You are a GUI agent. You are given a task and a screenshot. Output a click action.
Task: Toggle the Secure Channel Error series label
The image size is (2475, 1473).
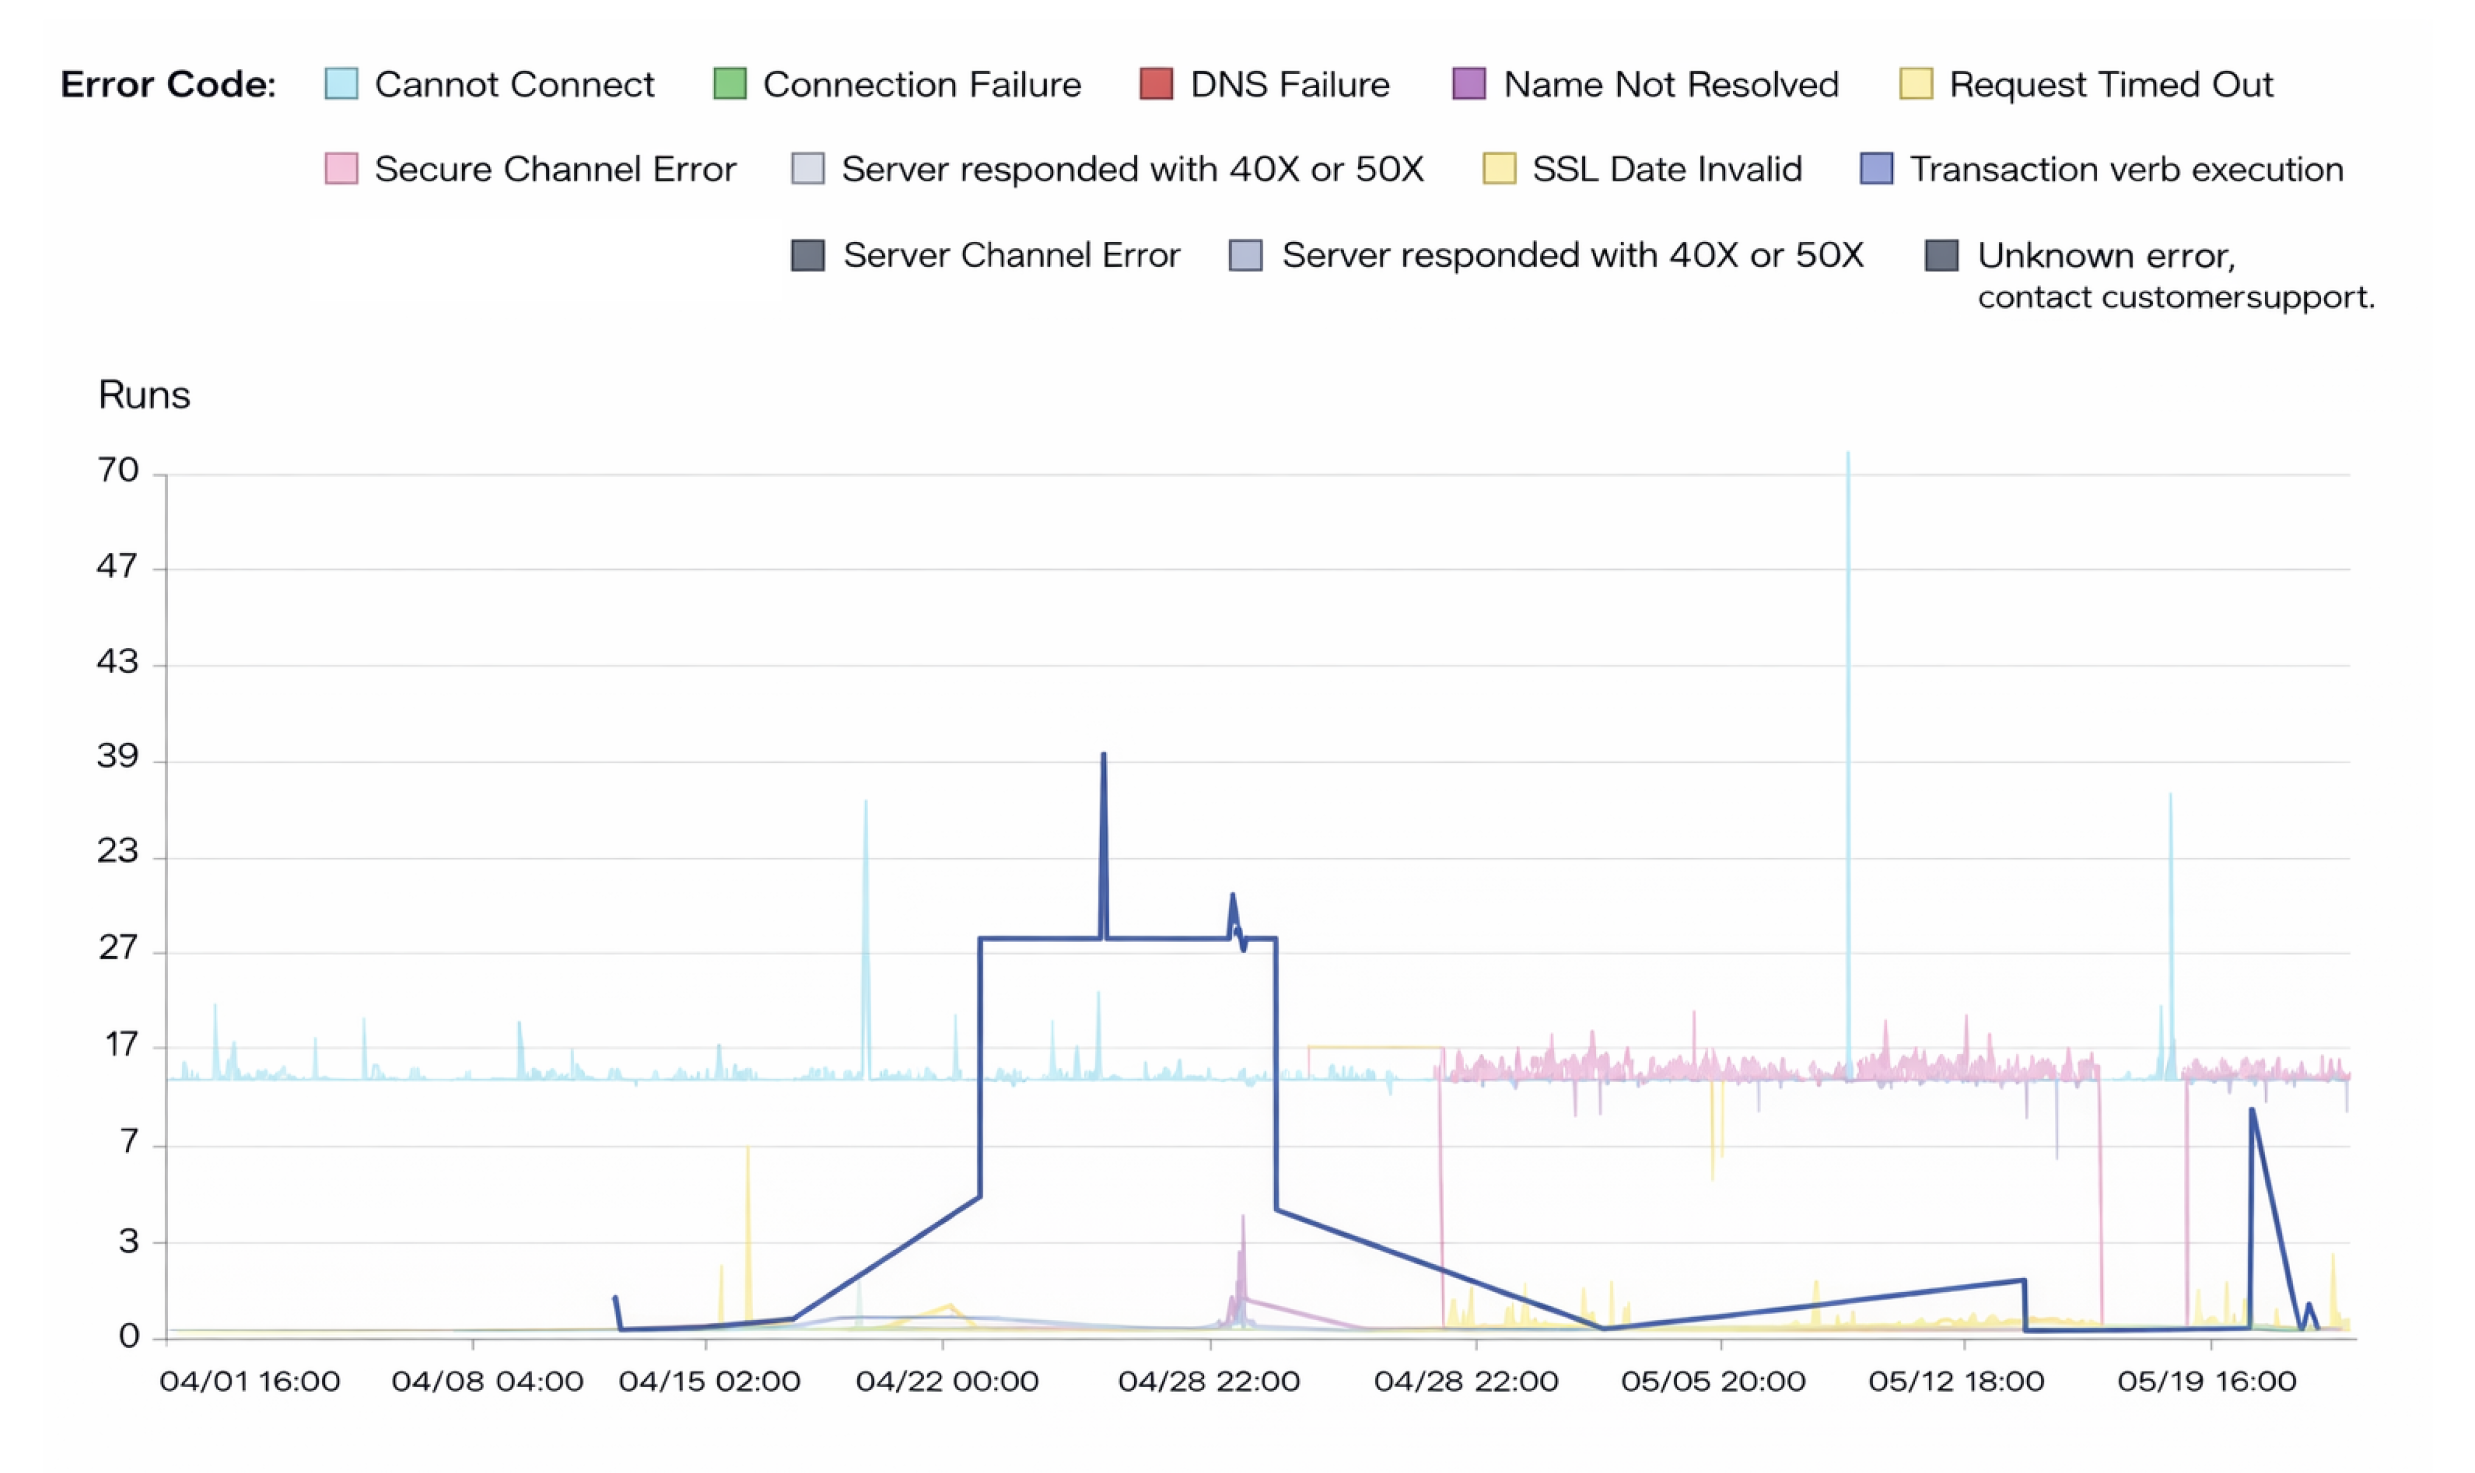(x=555, y=169)
